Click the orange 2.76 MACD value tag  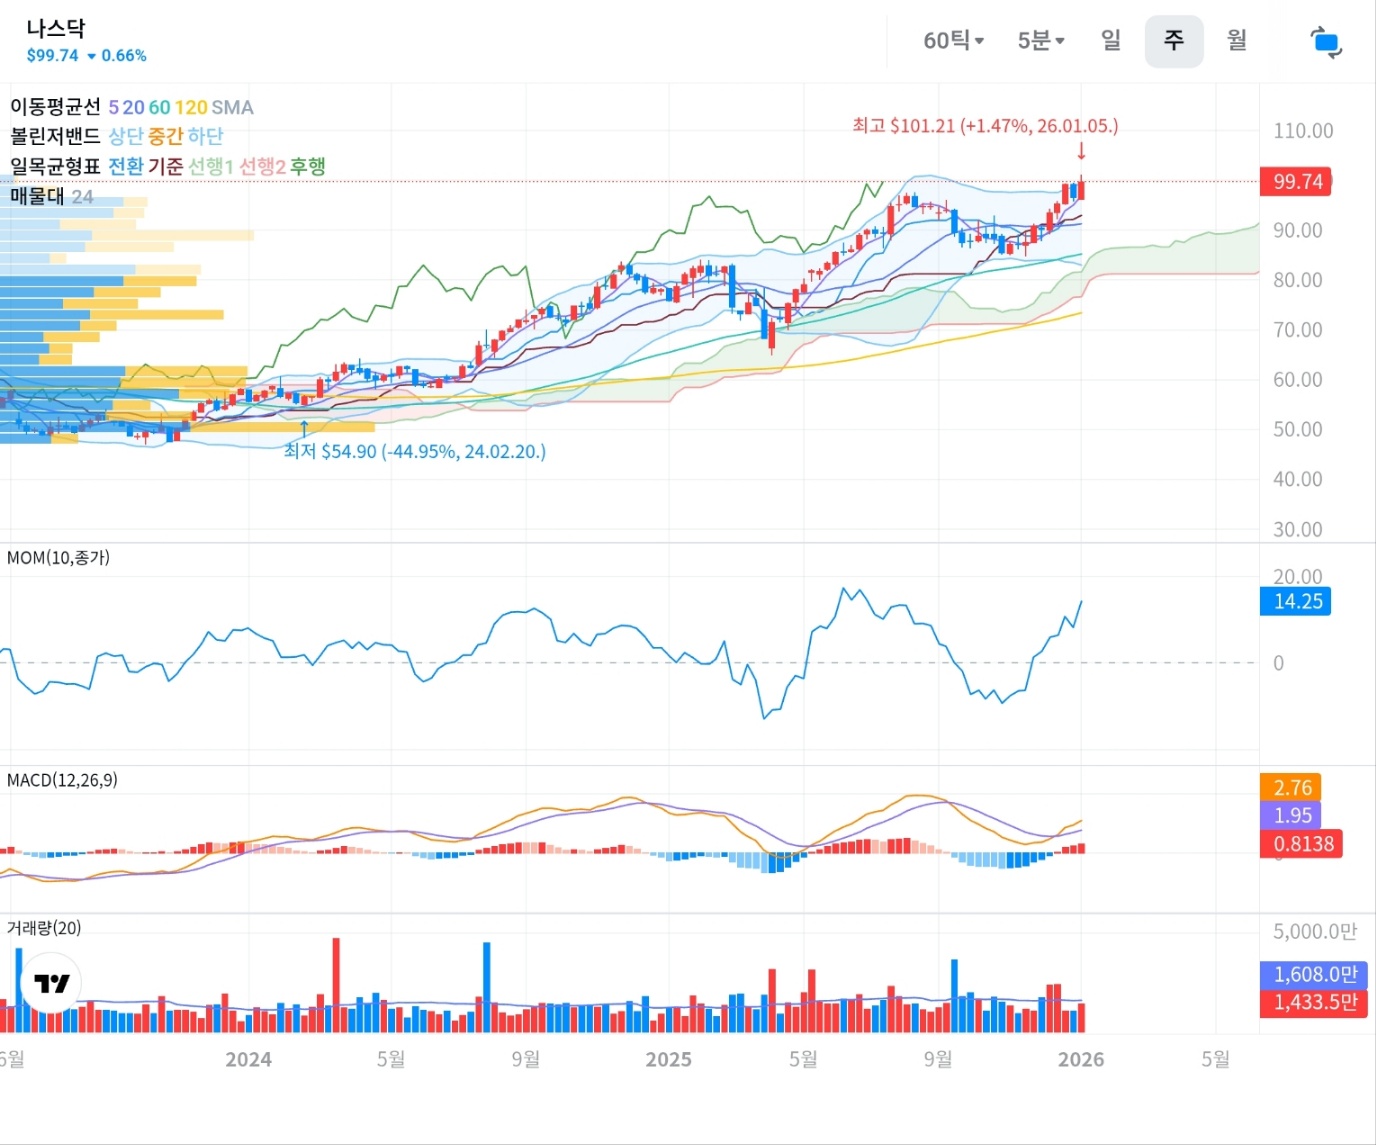point(1292,788)
